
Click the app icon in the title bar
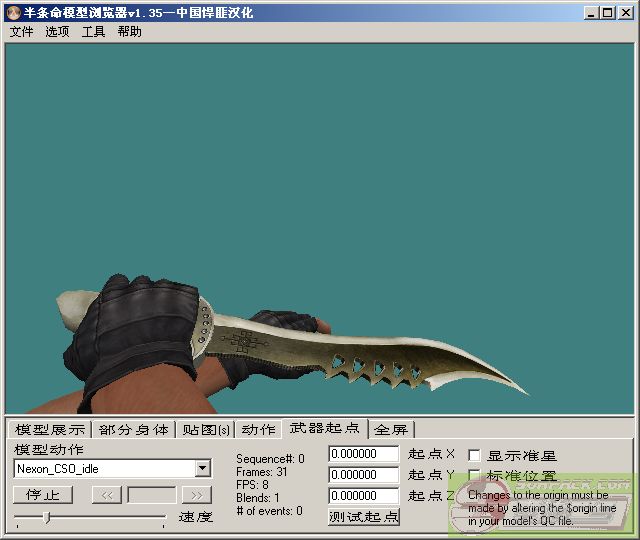13,12
